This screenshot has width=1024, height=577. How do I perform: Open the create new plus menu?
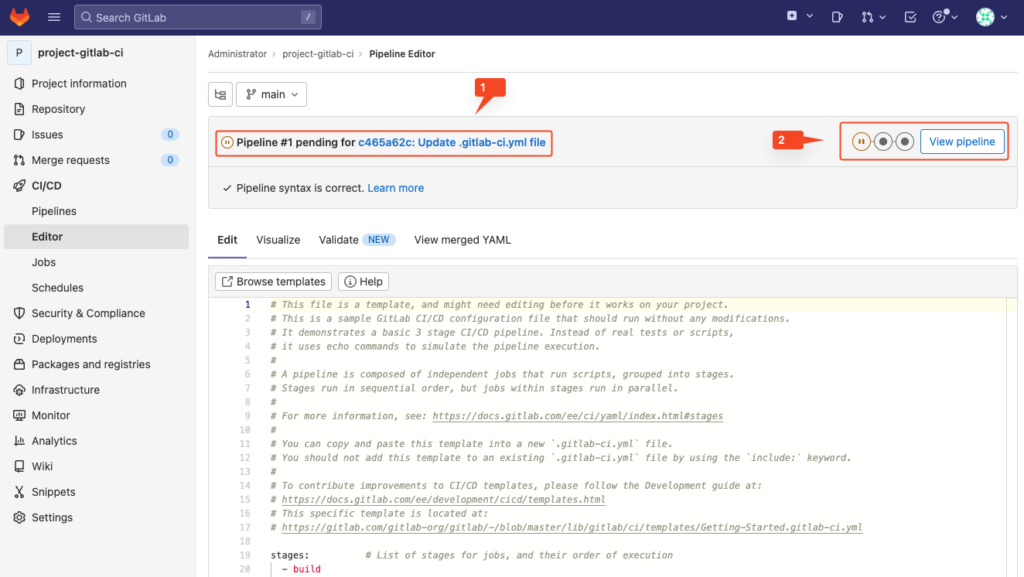click(x=799, y=16)
